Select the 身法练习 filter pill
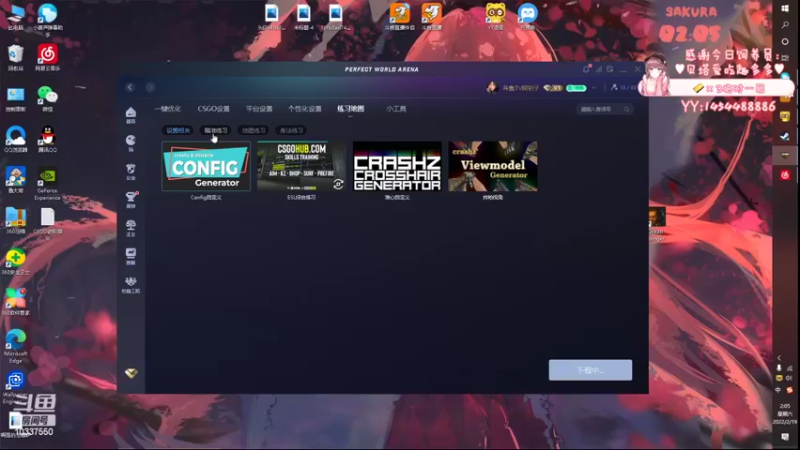800x450 pixels. click(x=291, y=131)
